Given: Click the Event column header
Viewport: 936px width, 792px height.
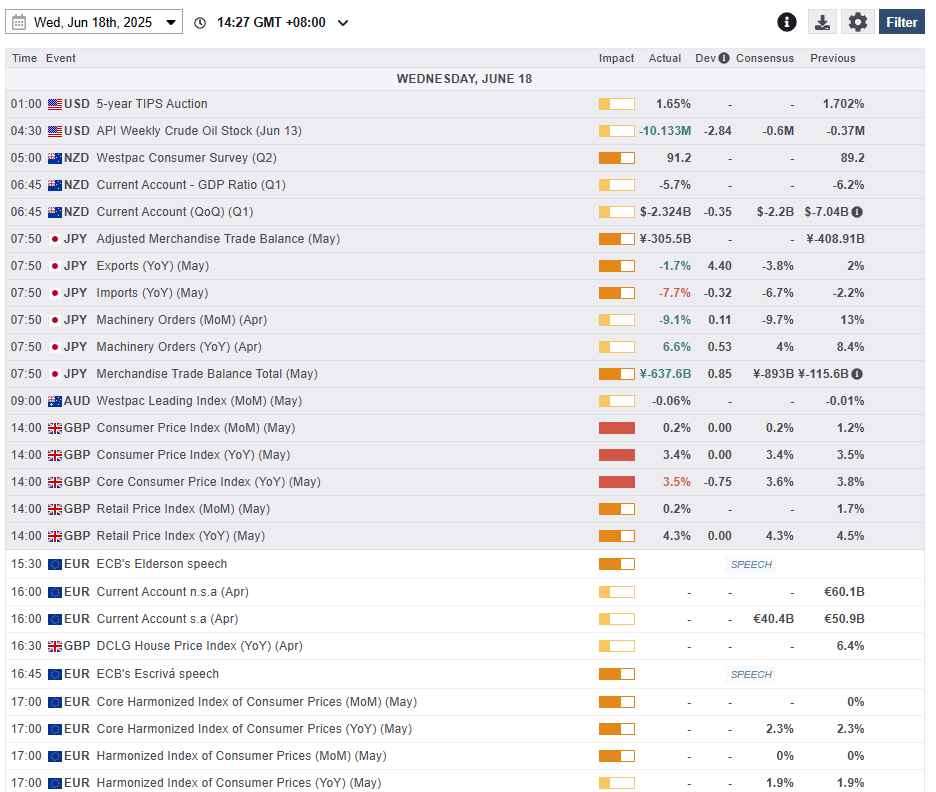Looking at the screenshot, I should tap(61, 58).
